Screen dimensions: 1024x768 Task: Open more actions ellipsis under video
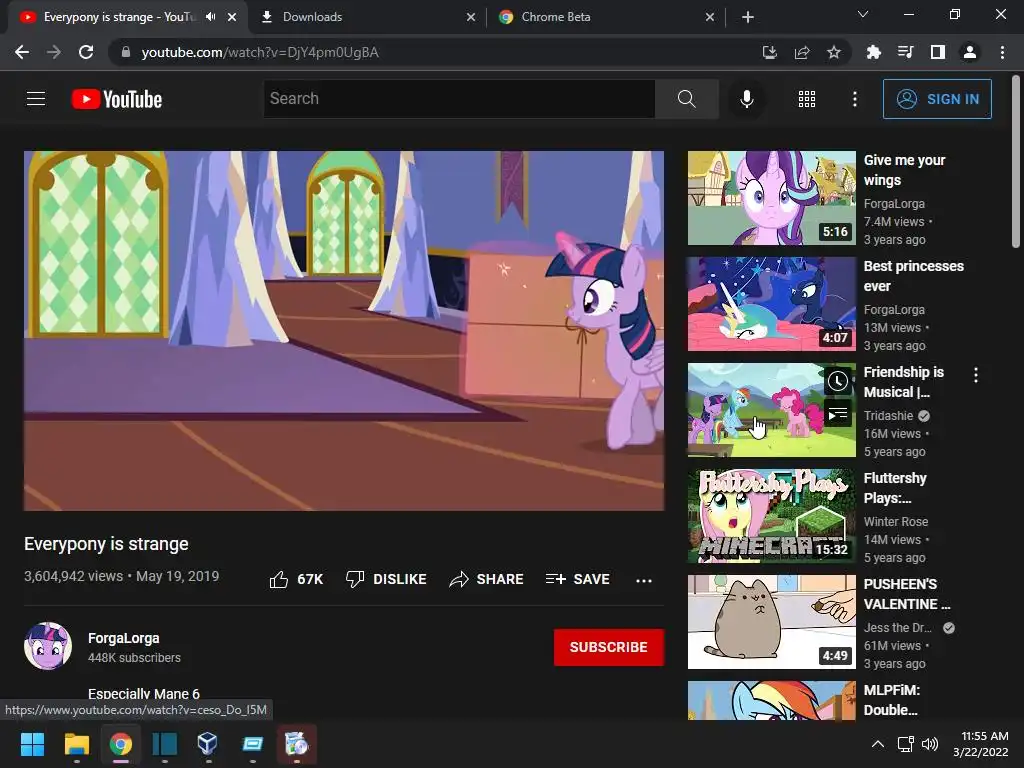click(x=644, y=580)
